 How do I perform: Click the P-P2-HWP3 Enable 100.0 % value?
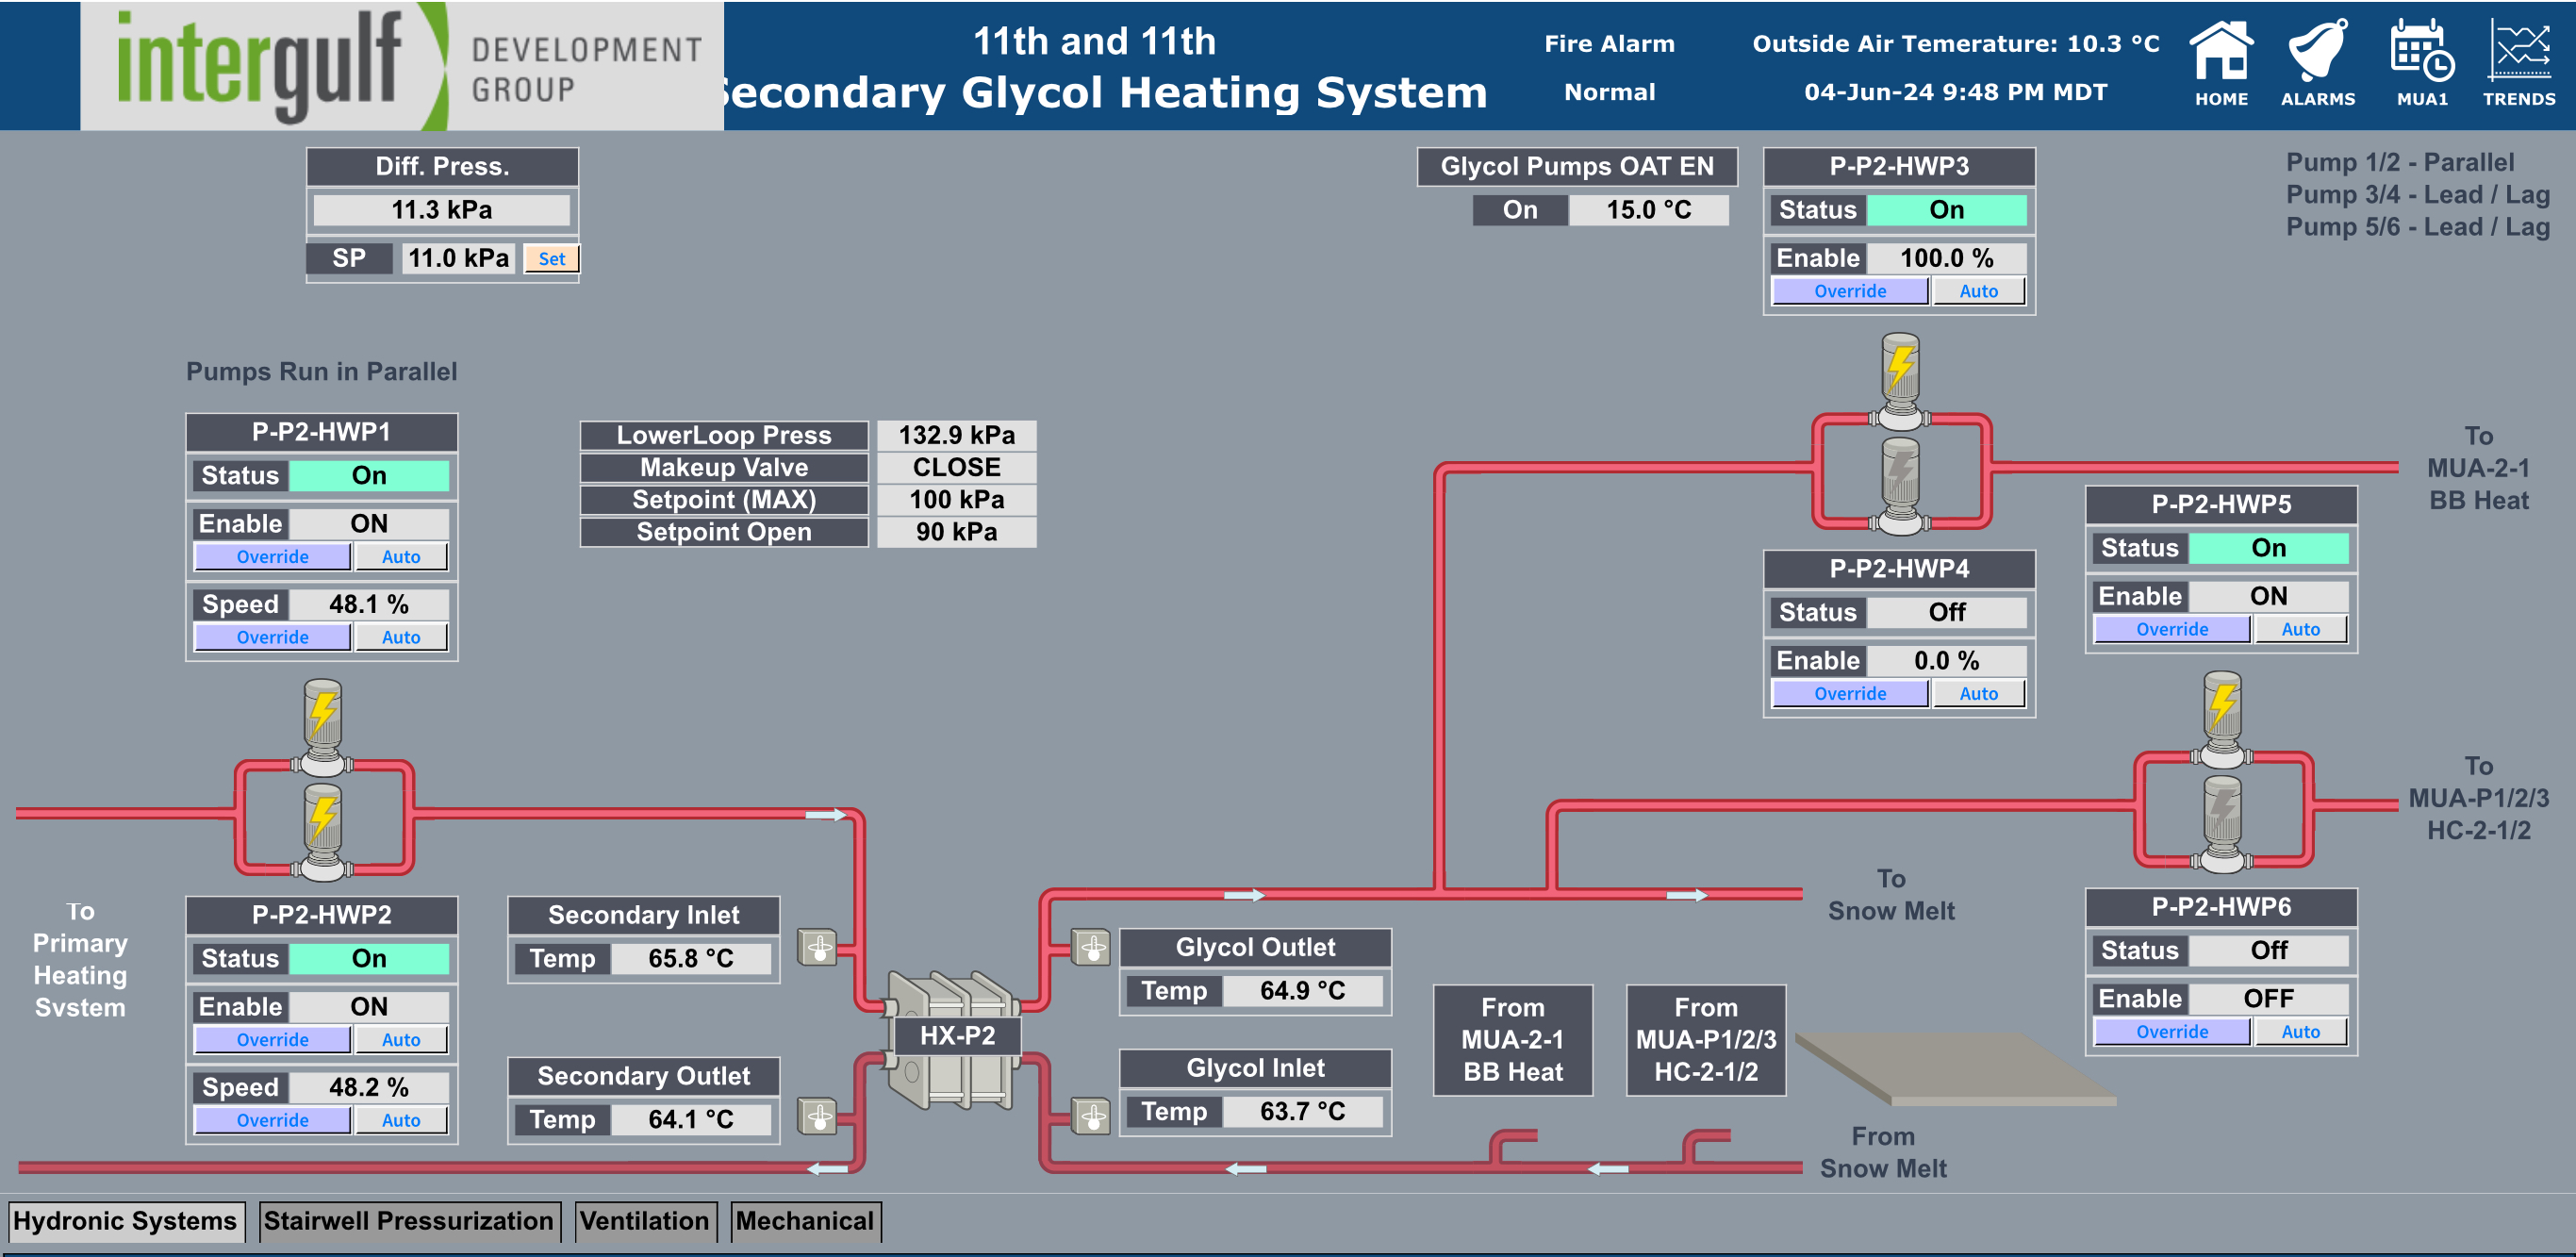click(x=1946, y=258)
